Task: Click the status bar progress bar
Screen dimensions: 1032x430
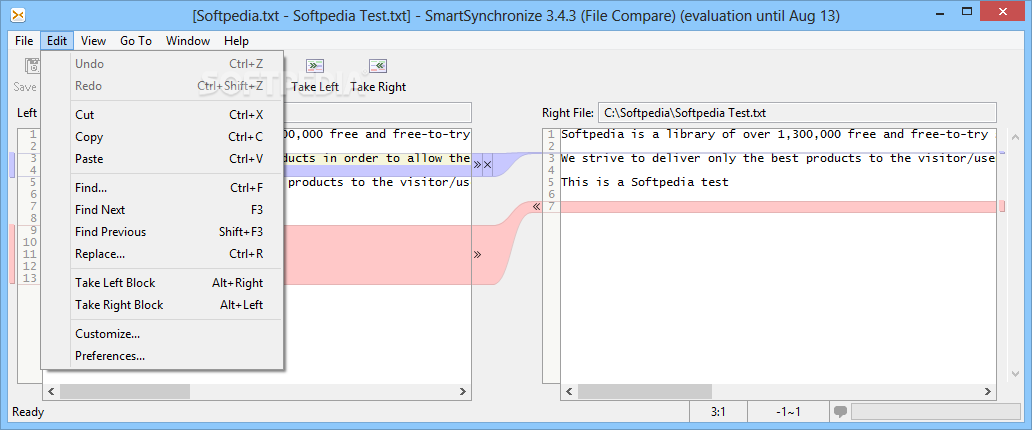Action: (x=935, y=412)
